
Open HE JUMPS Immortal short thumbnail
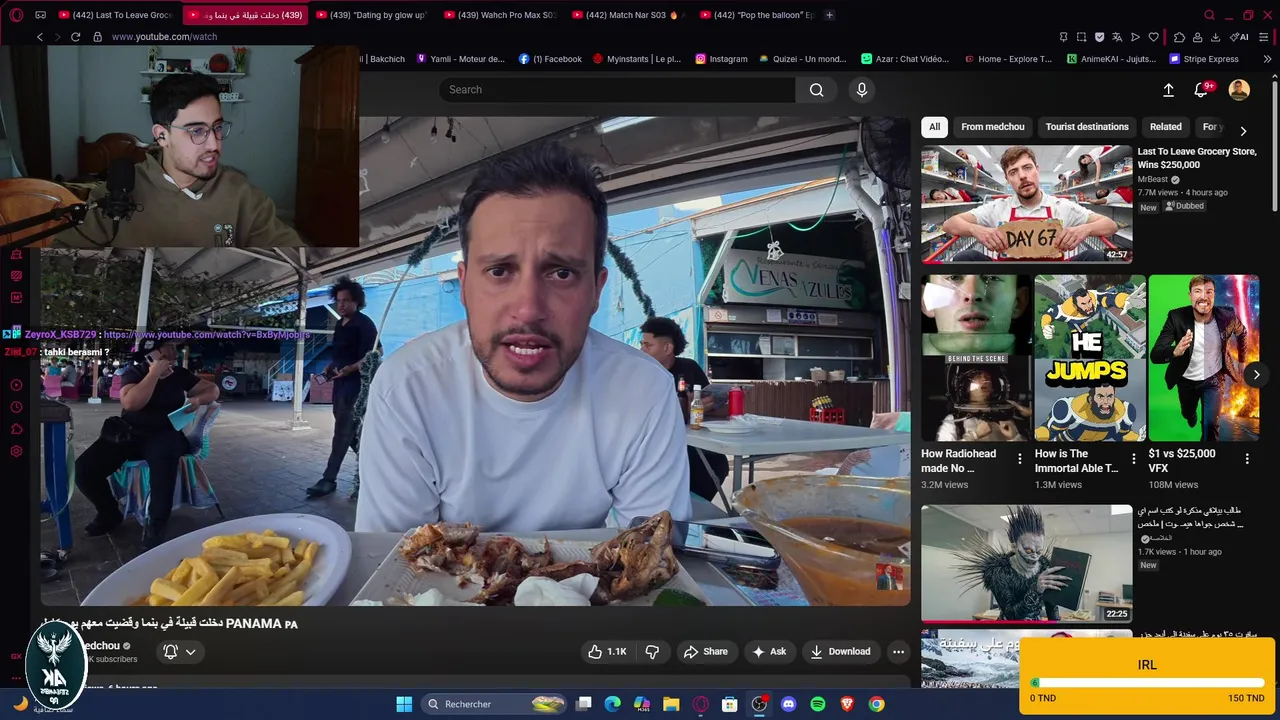point(1090,358)
